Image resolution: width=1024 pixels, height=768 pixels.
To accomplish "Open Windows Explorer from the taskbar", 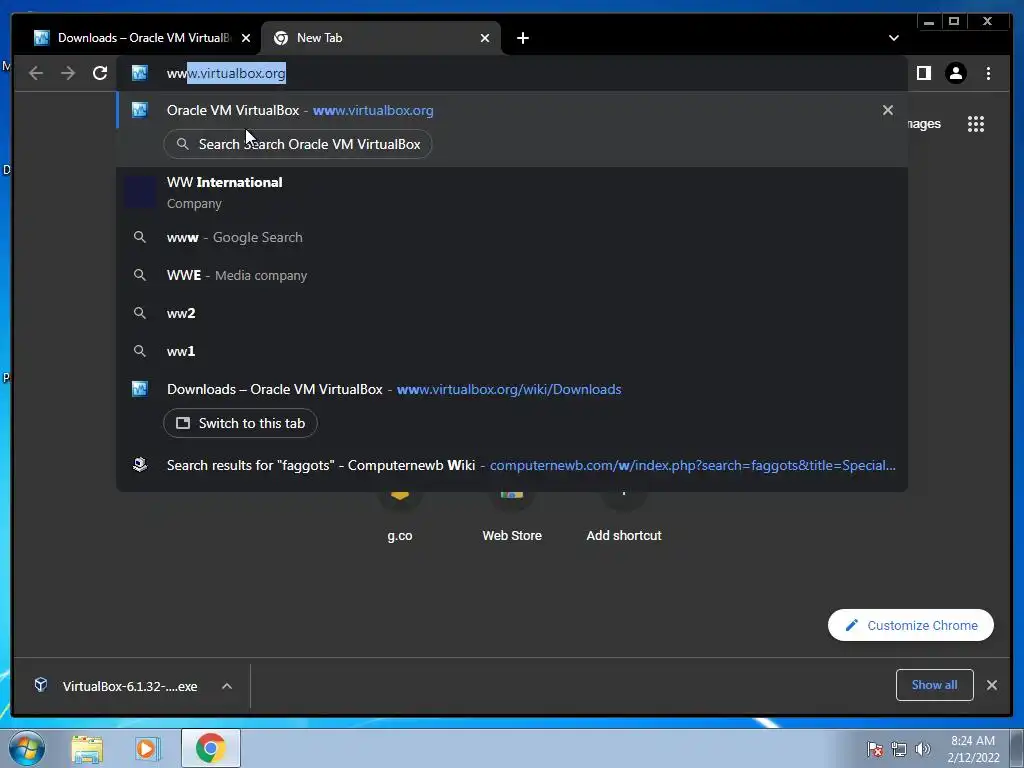I will [87, 748].
